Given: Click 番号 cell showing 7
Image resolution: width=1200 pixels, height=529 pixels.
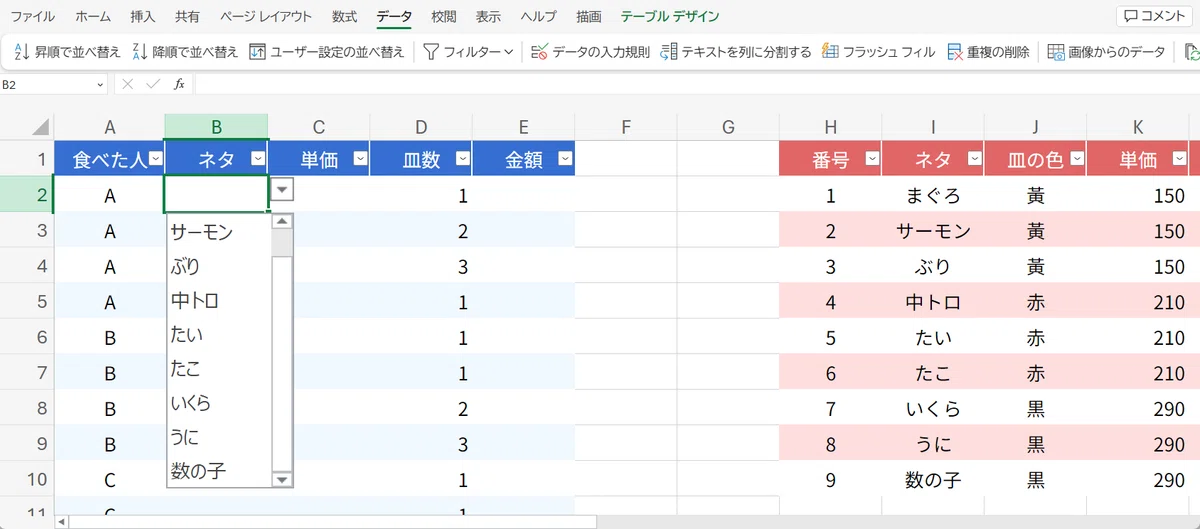Looking at the screenshot, I should 831,408.
